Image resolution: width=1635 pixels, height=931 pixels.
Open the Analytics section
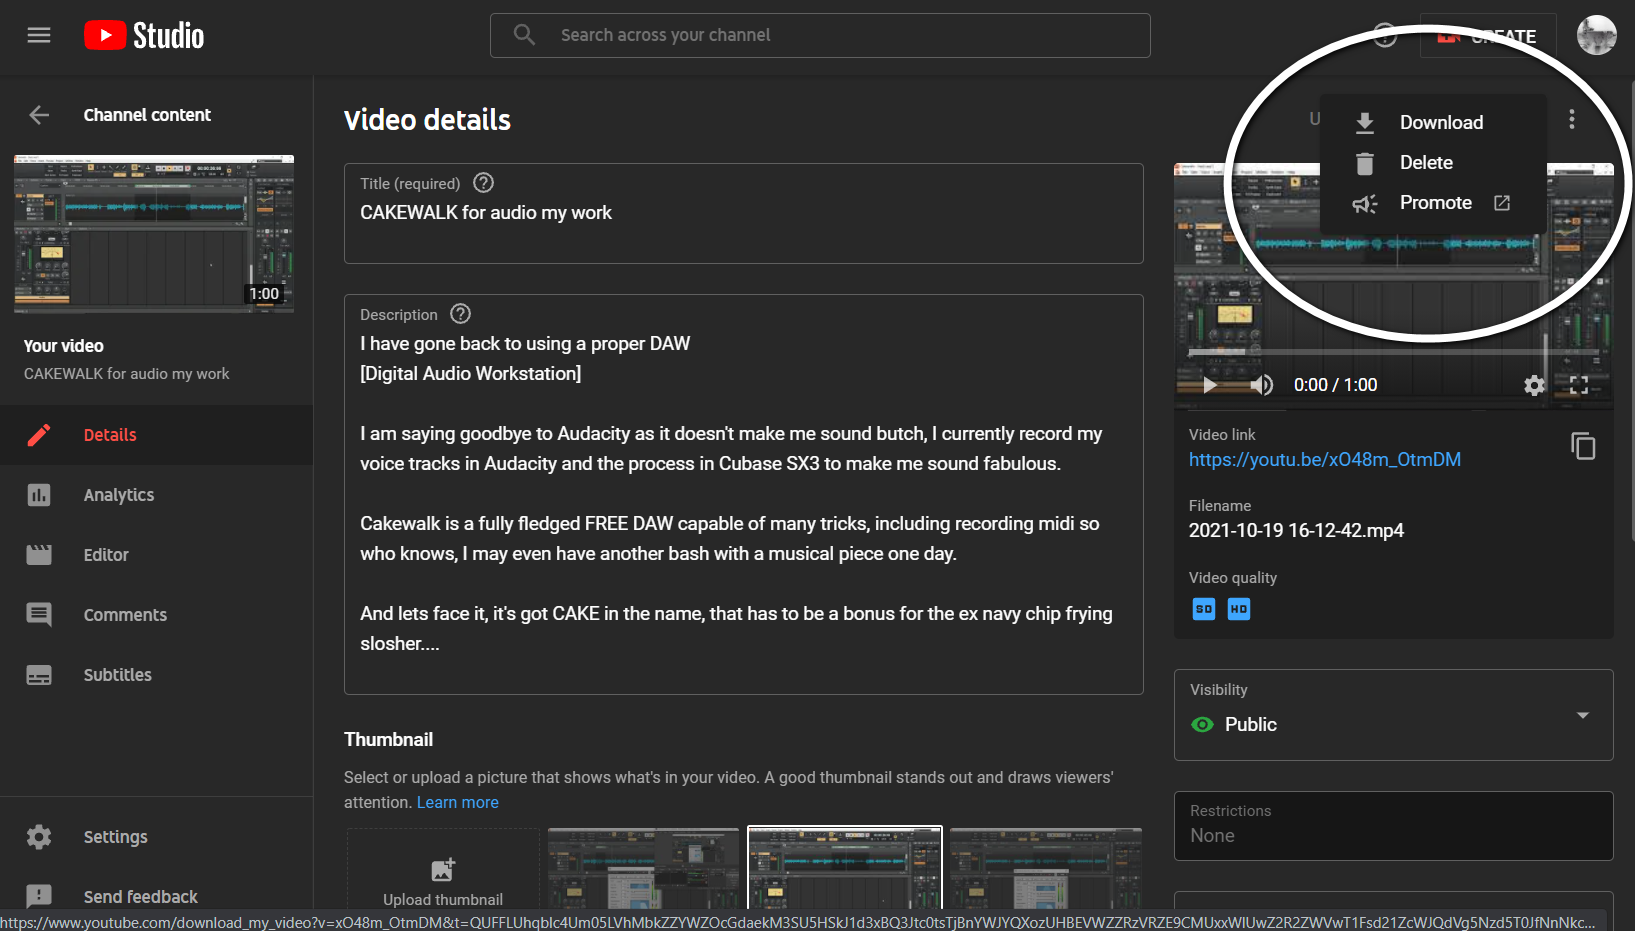coord(156,495)
